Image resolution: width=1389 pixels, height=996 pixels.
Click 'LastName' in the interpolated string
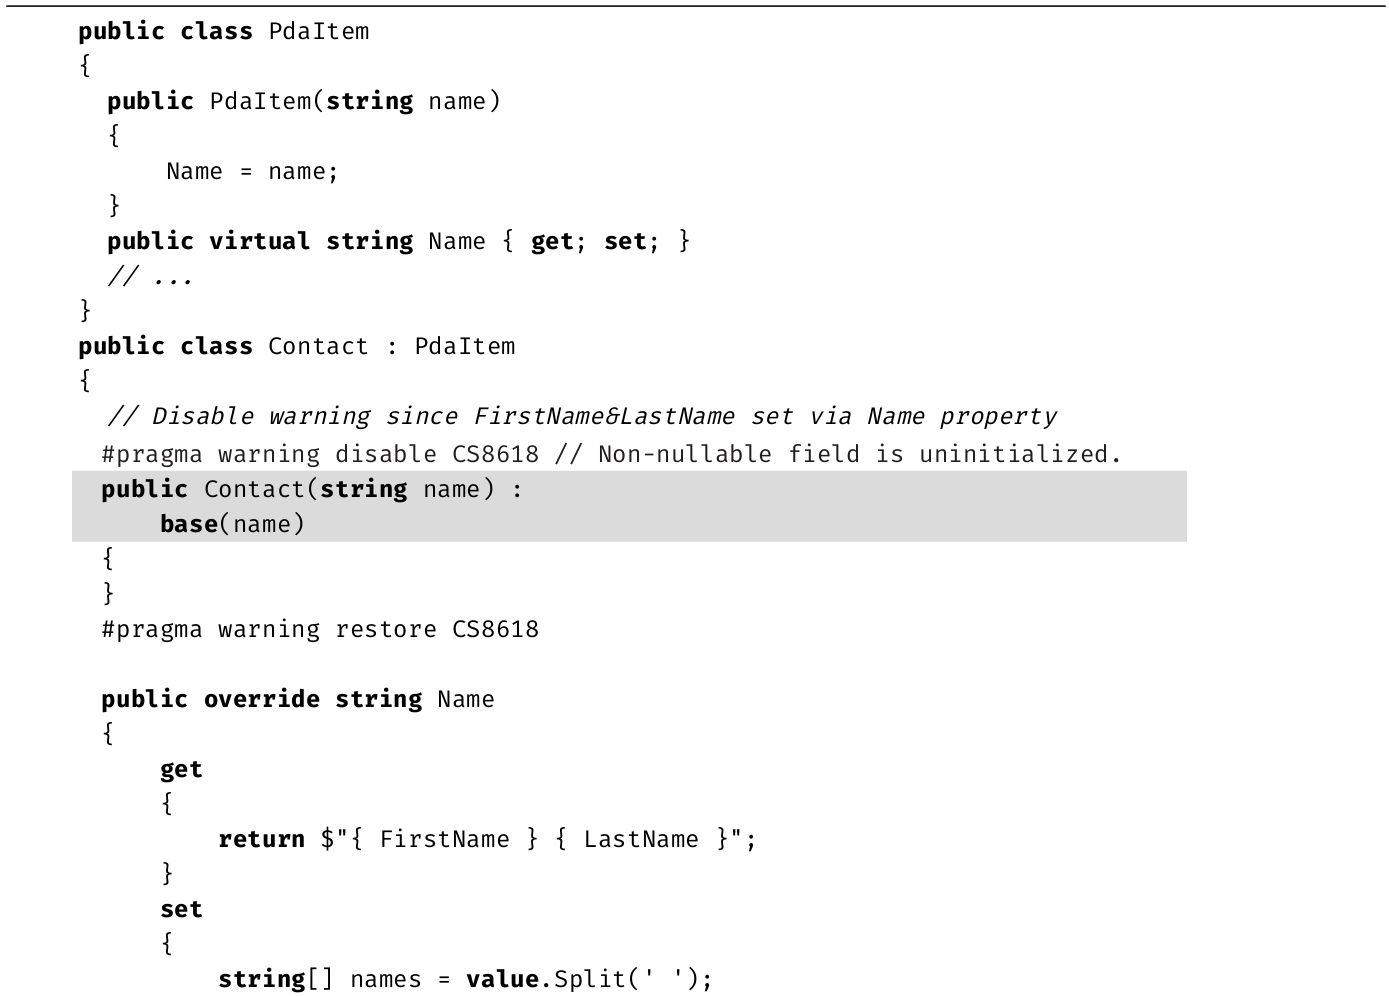pos(641,839)
